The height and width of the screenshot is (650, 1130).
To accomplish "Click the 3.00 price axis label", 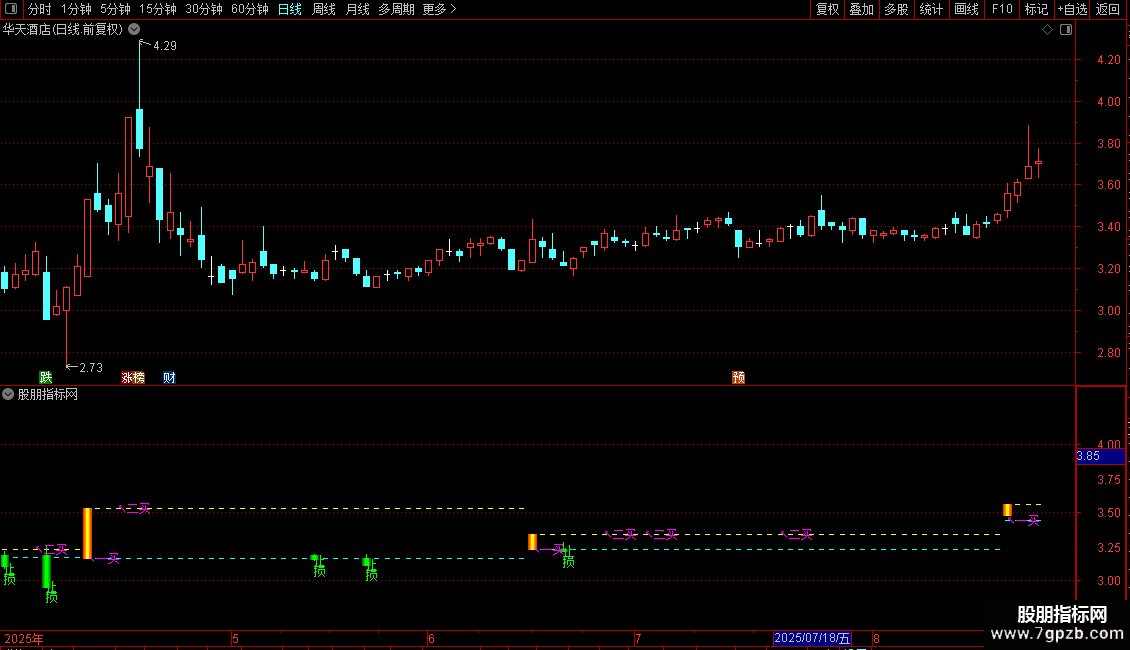I will [1108, 311].
